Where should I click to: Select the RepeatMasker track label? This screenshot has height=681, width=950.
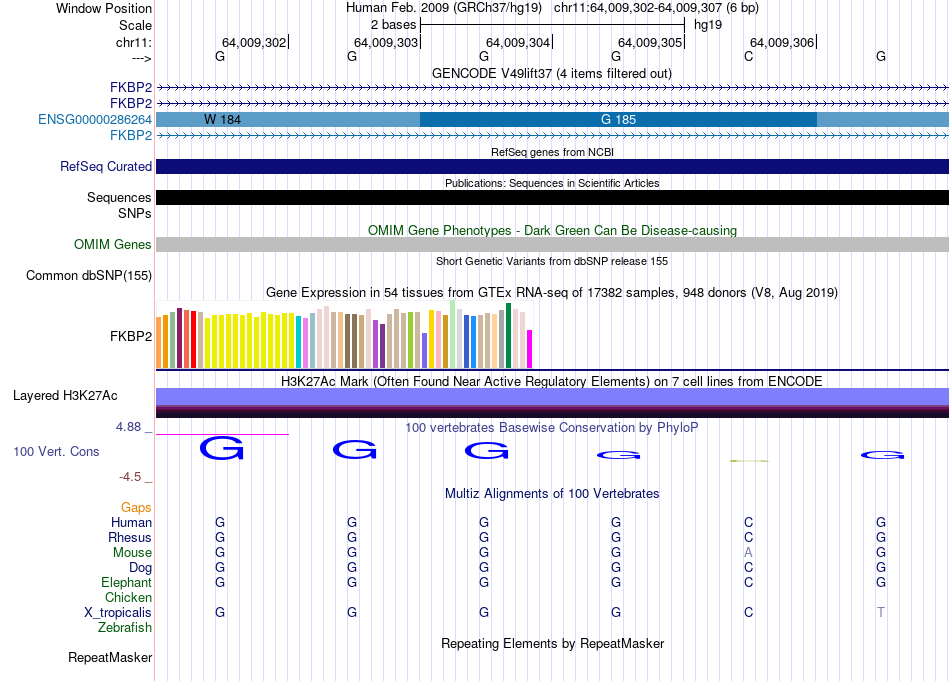[x=110, y=657]
